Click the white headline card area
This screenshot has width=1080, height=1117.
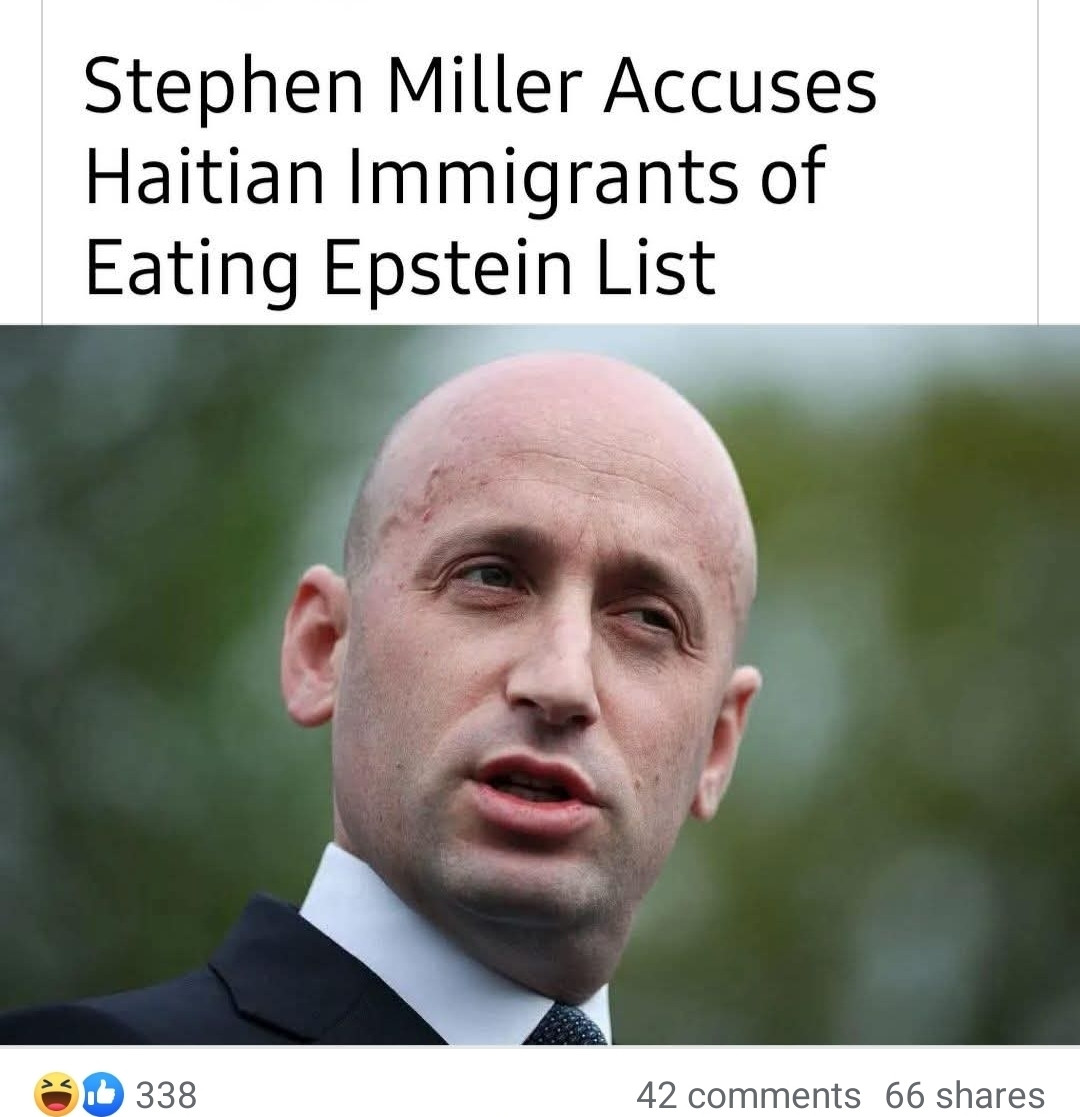539,162
